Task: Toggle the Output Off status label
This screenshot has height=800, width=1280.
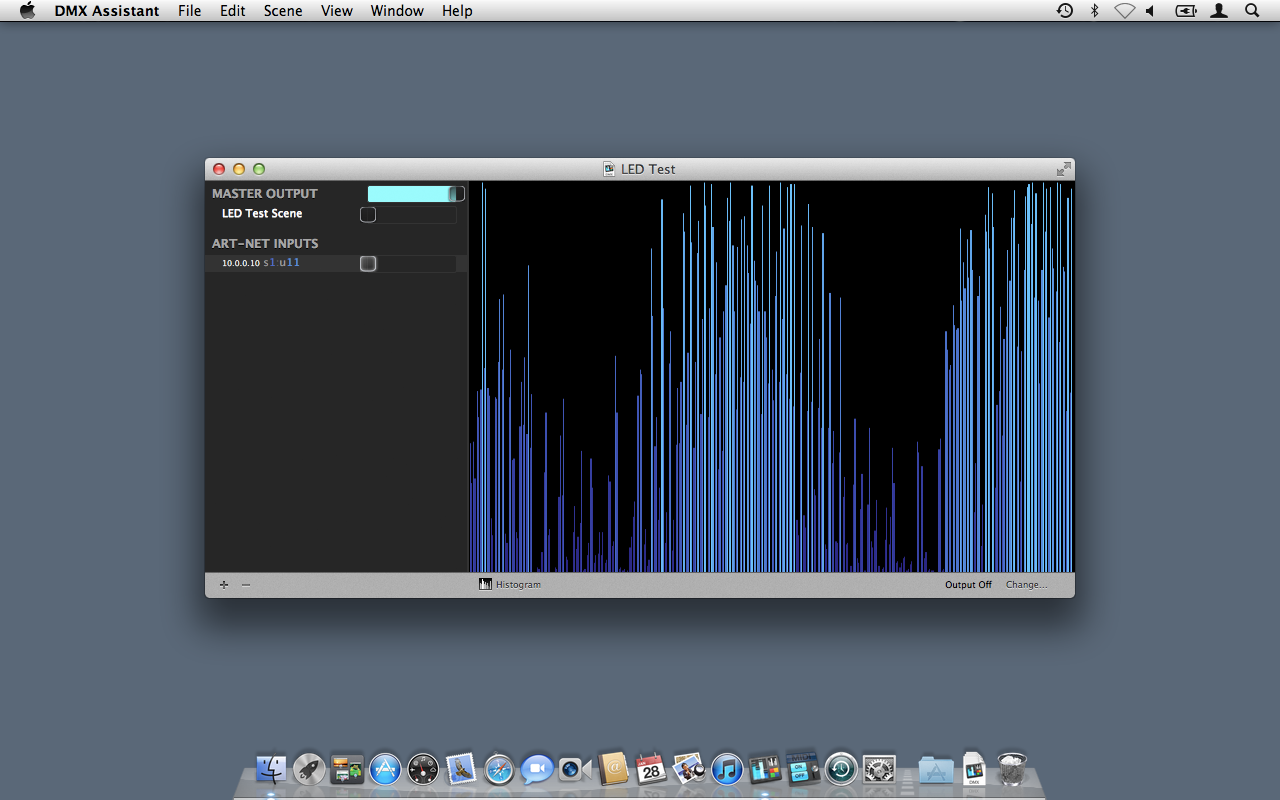Action: [968, 585]
